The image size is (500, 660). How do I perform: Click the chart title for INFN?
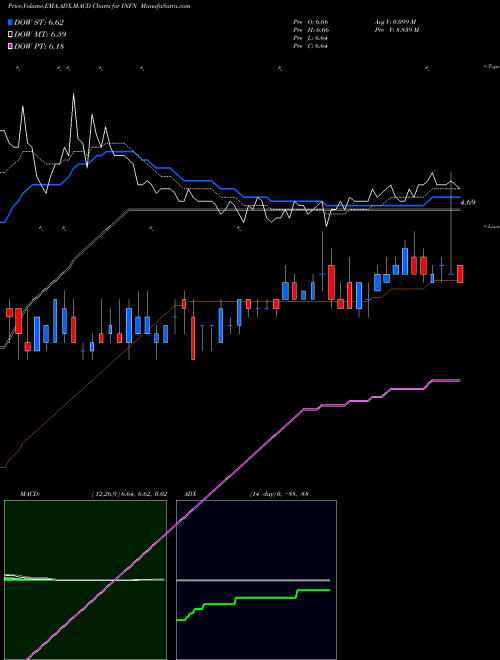[99, 6]
